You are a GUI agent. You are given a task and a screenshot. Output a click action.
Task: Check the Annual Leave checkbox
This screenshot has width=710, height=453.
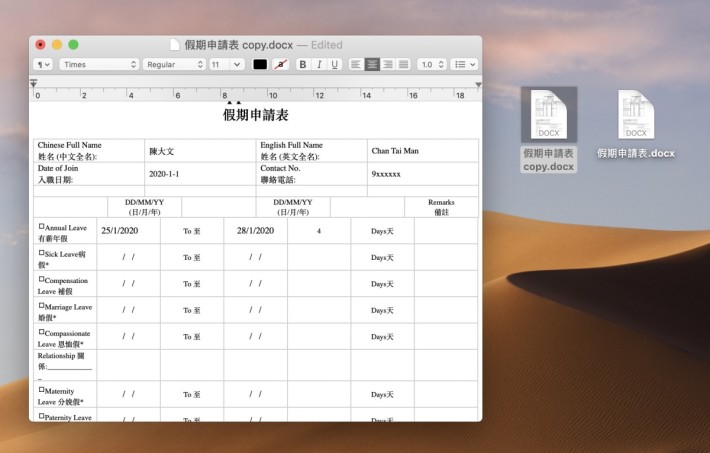coord(41,226)
